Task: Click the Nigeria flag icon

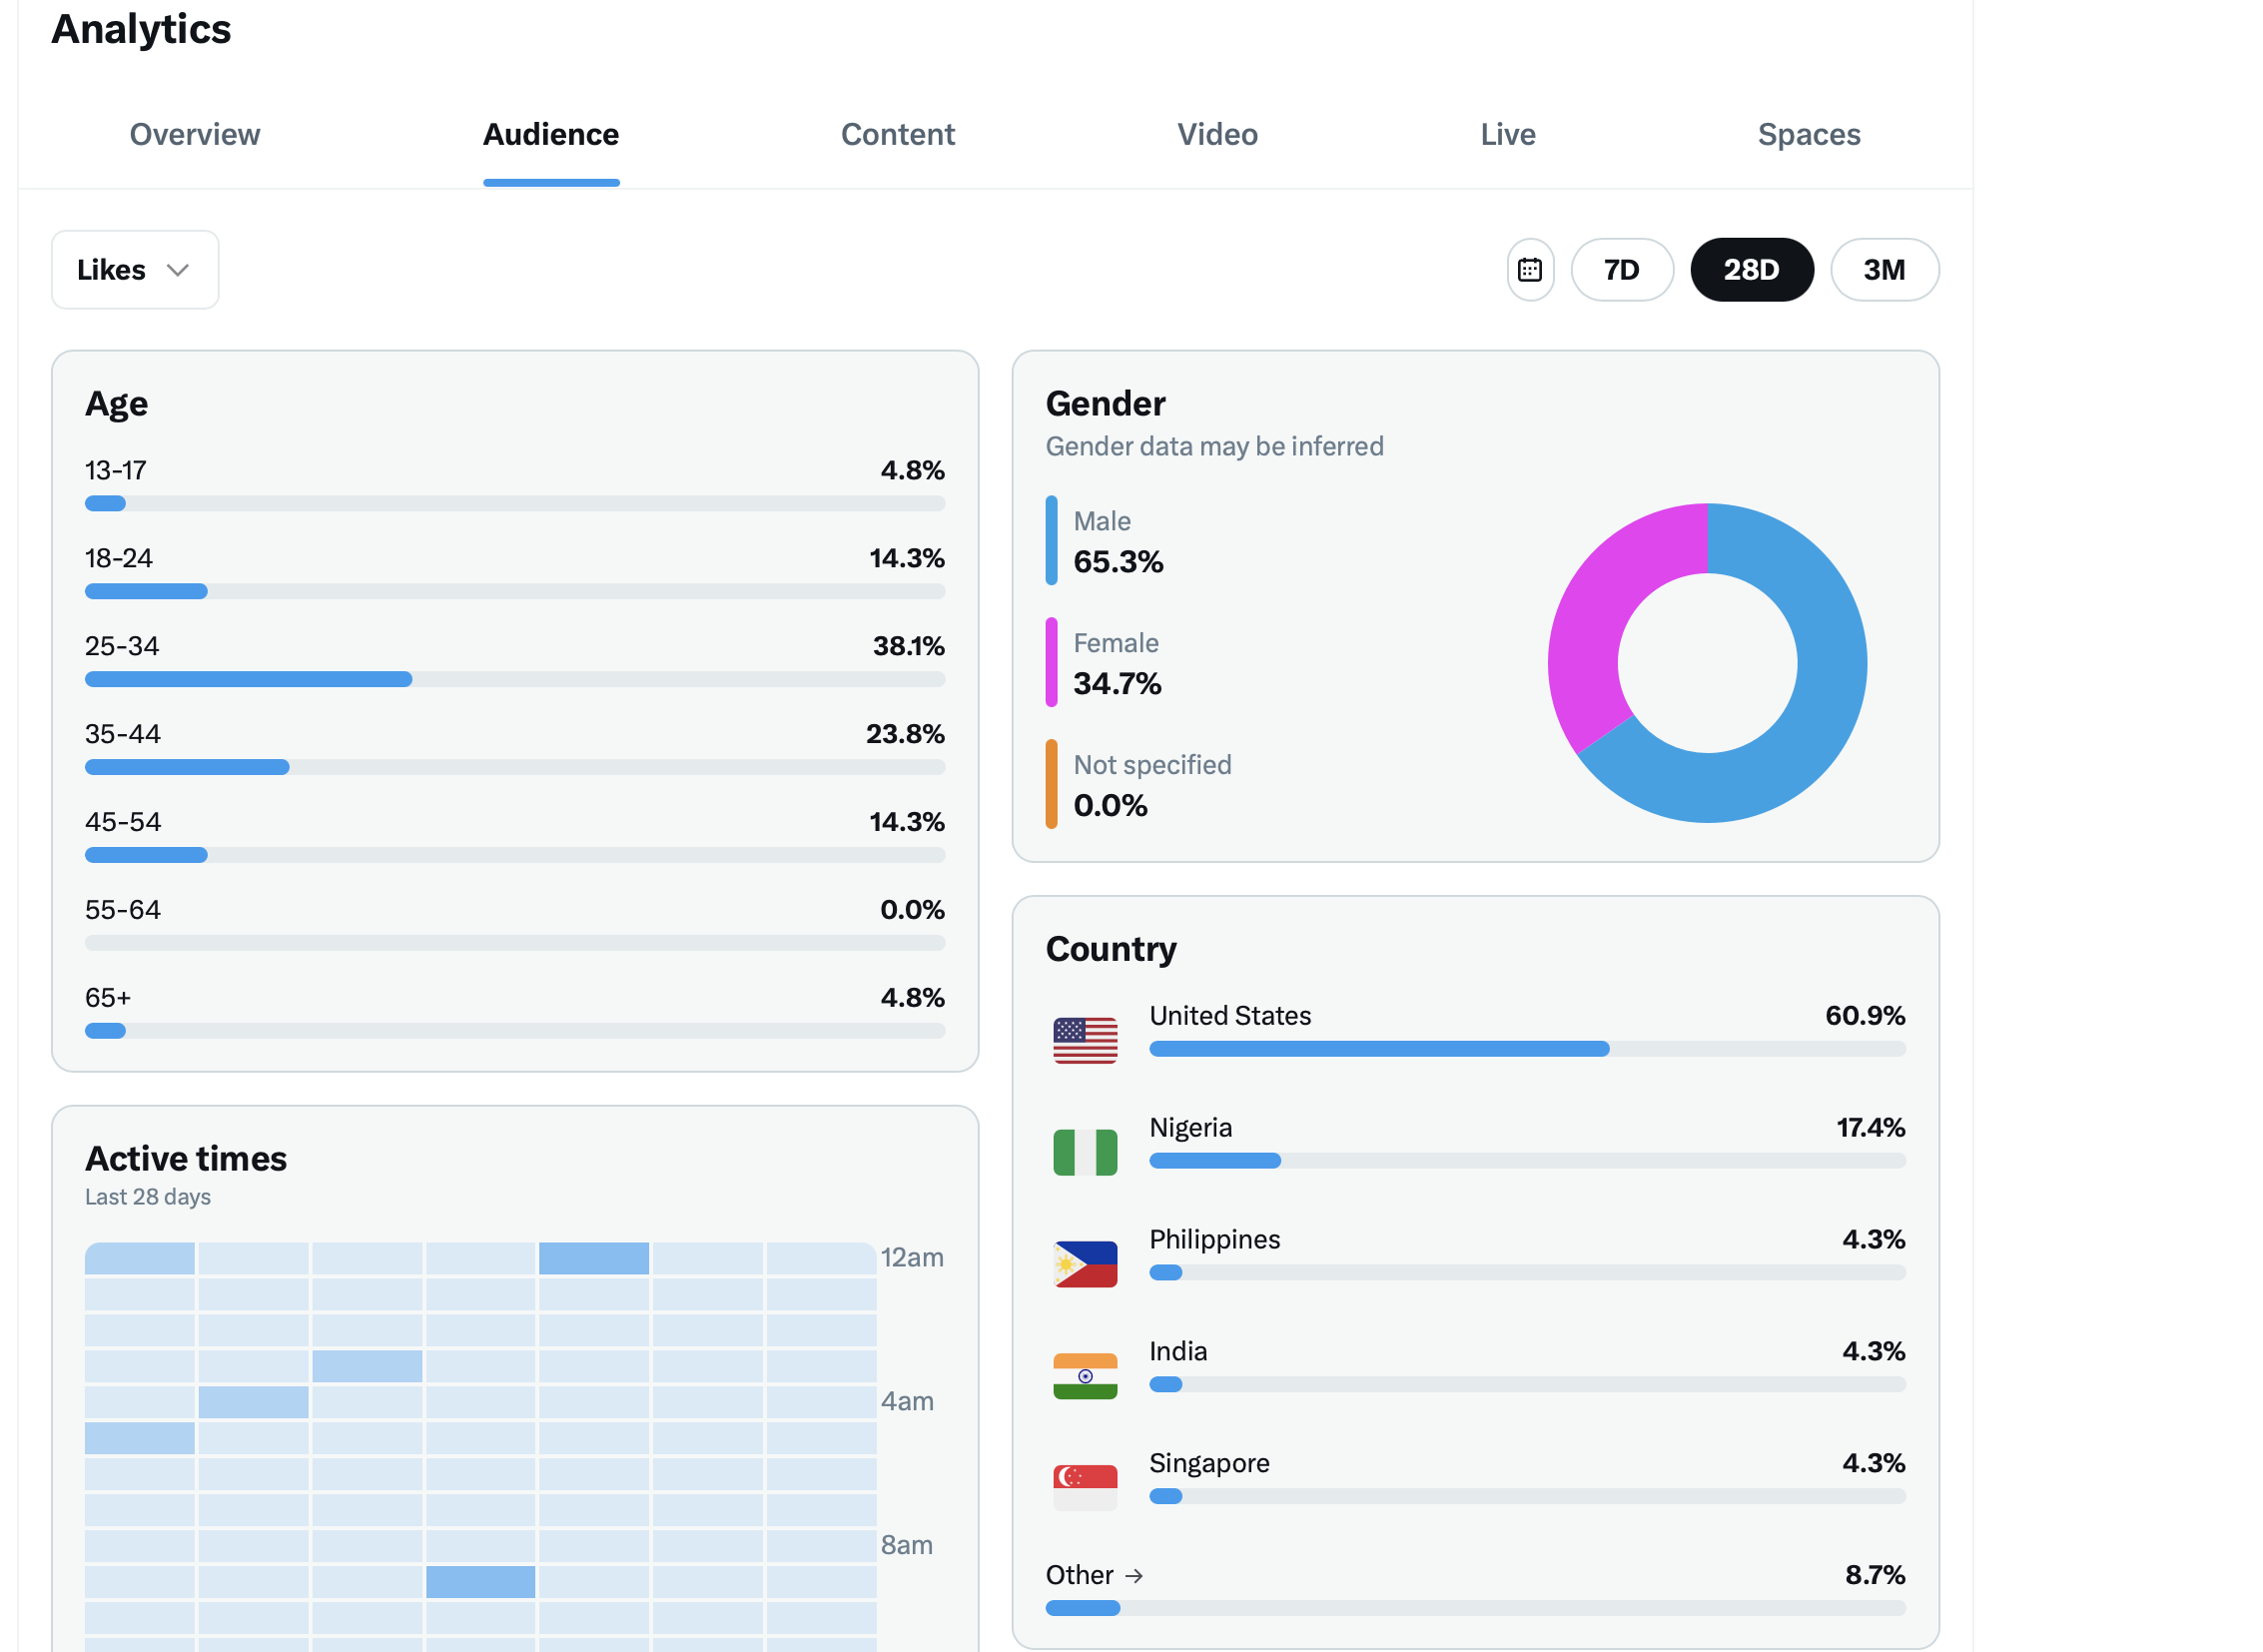Action: coord(1084,1152)
